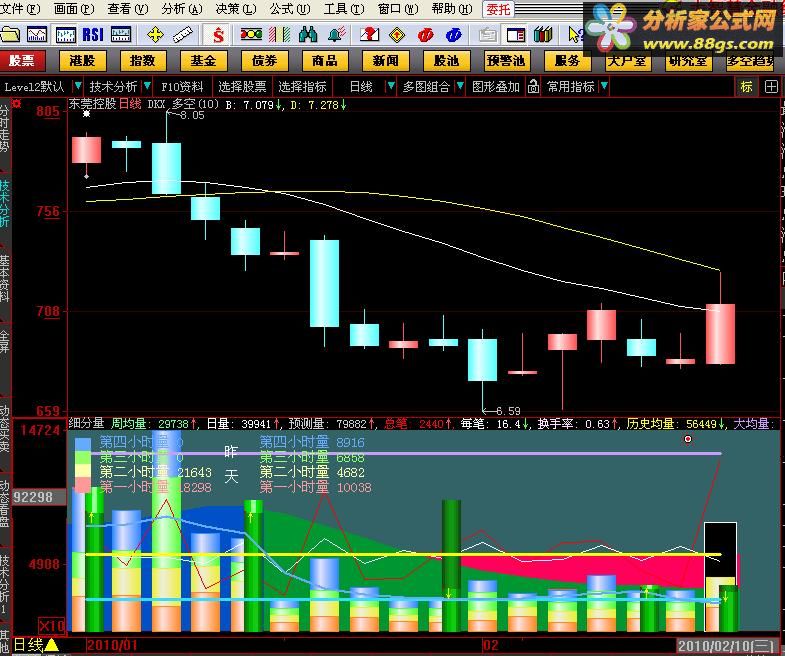Click the green 第三小时量 legend swatch
Viewport: 785px width, 656px height.
[x=83, y=457]
